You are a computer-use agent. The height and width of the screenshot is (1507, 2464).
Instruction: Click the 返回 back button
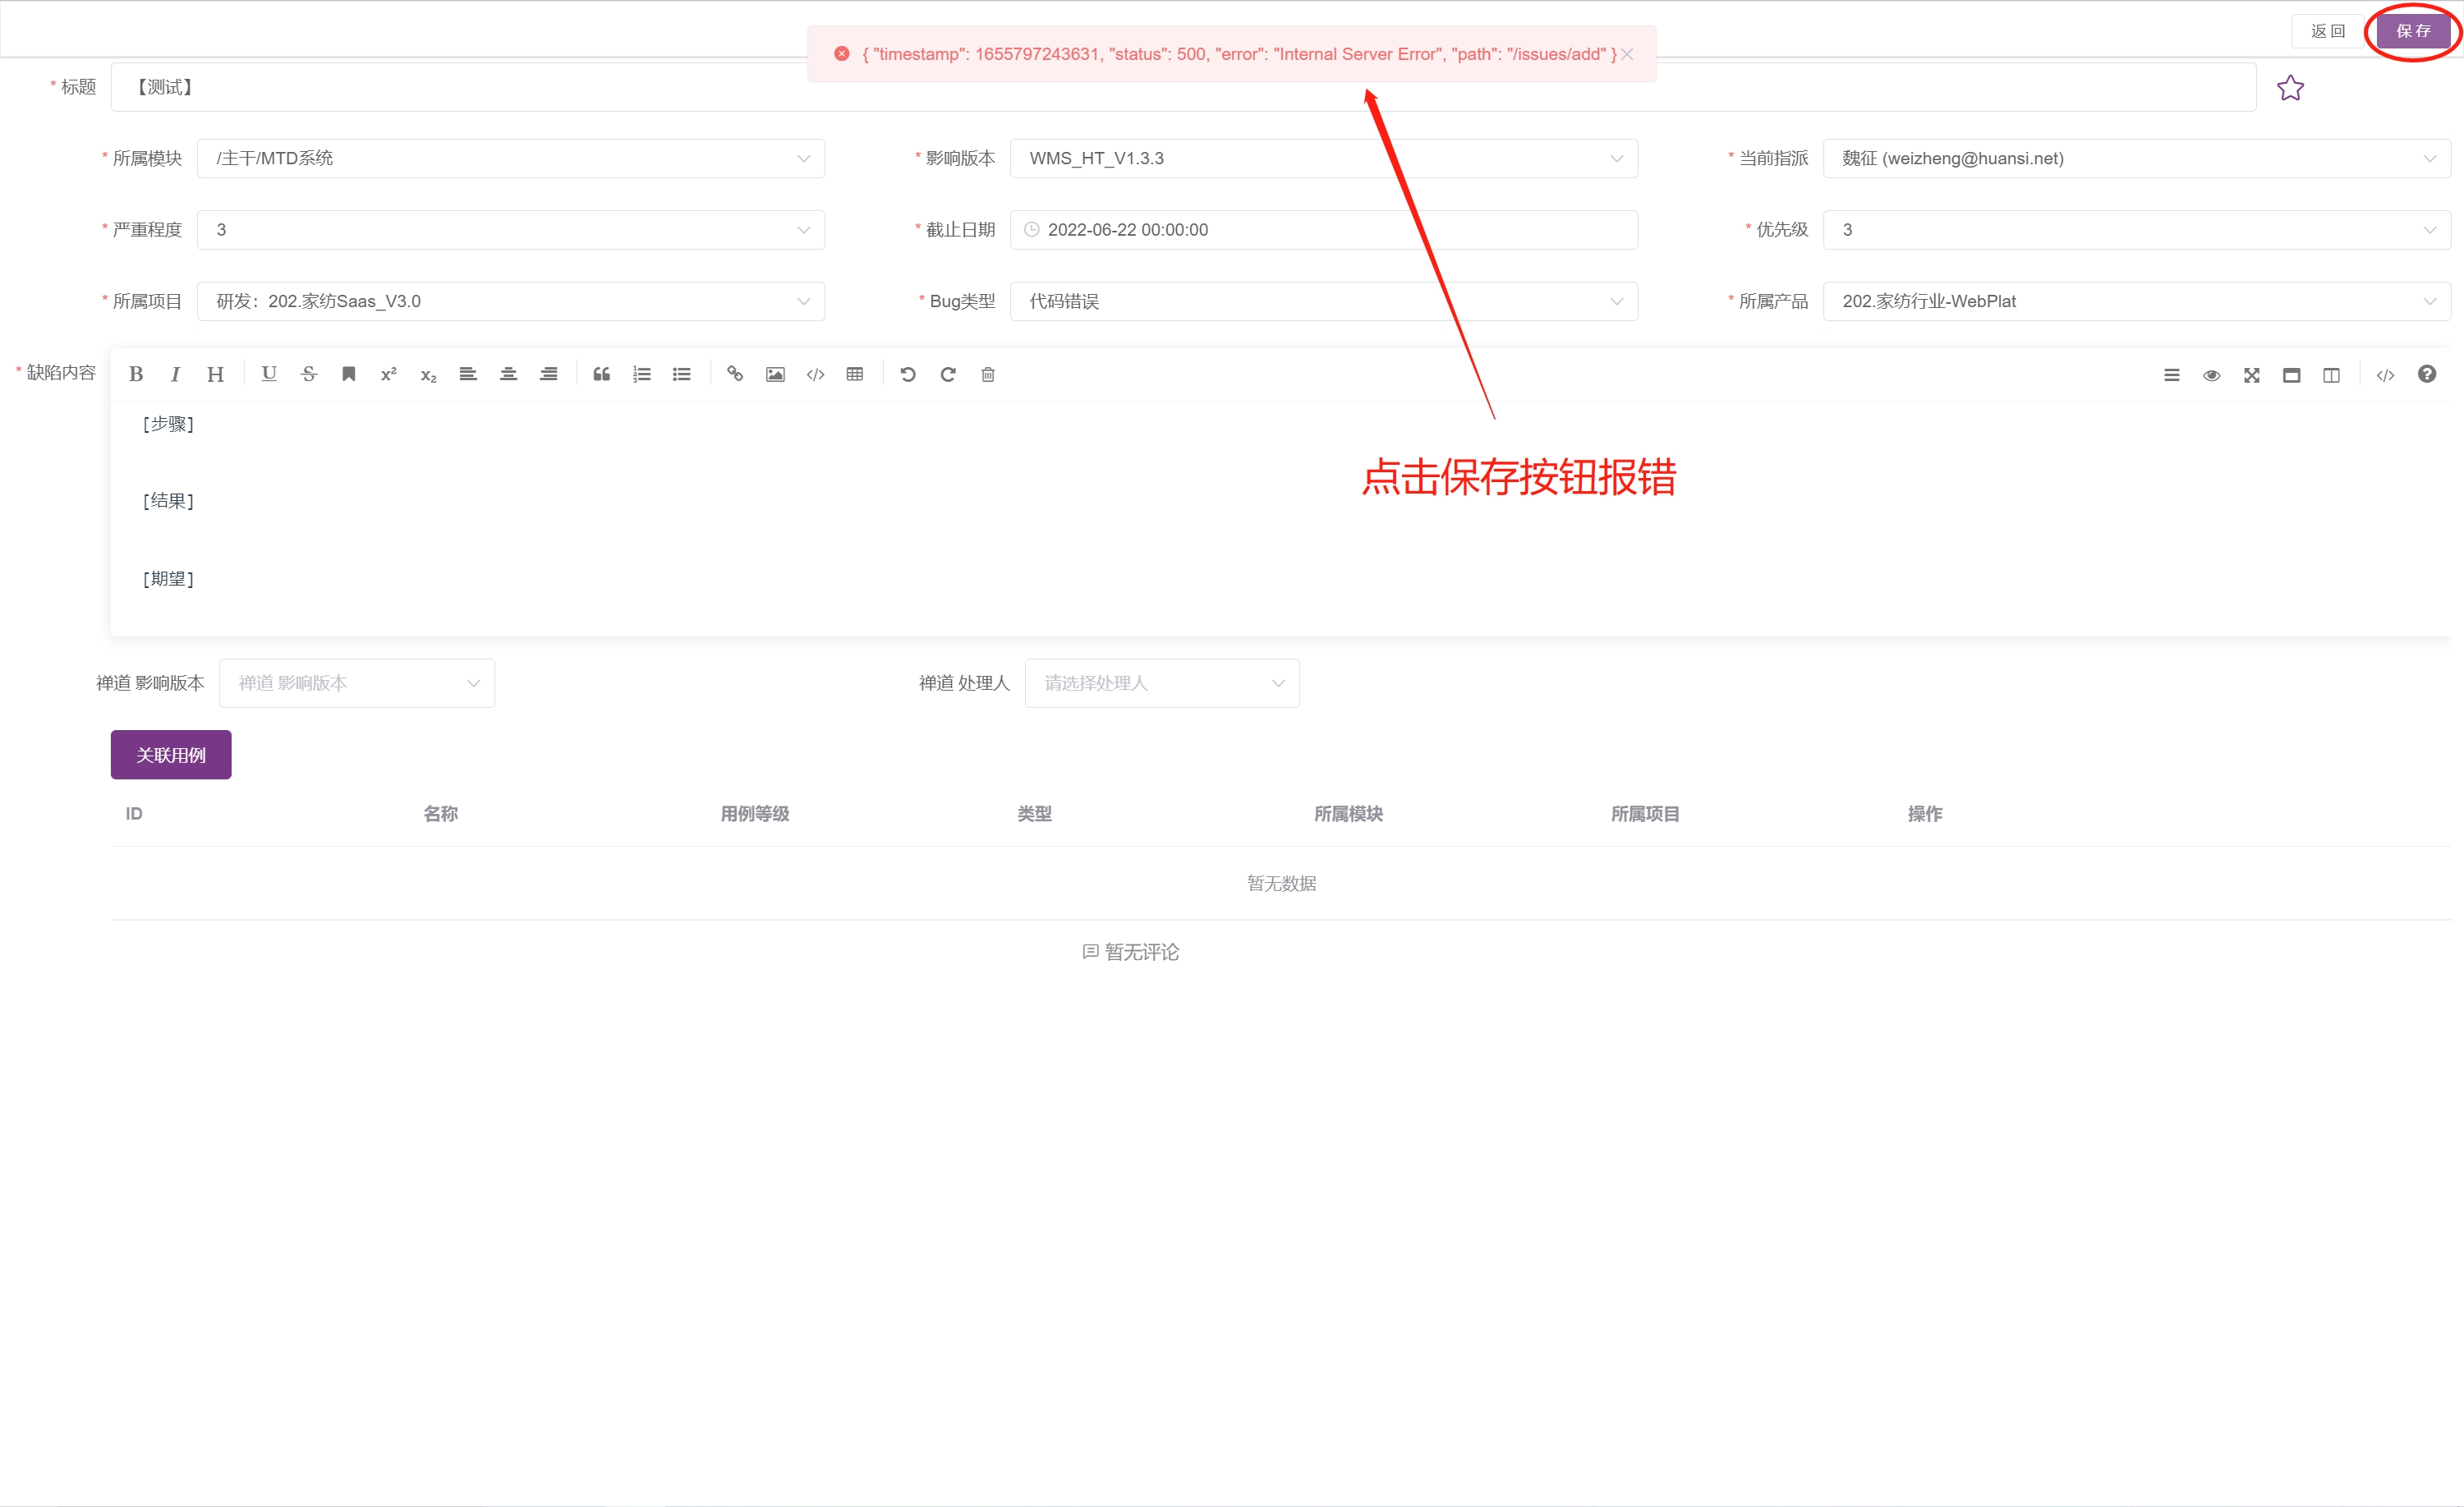click(2327, 30)
